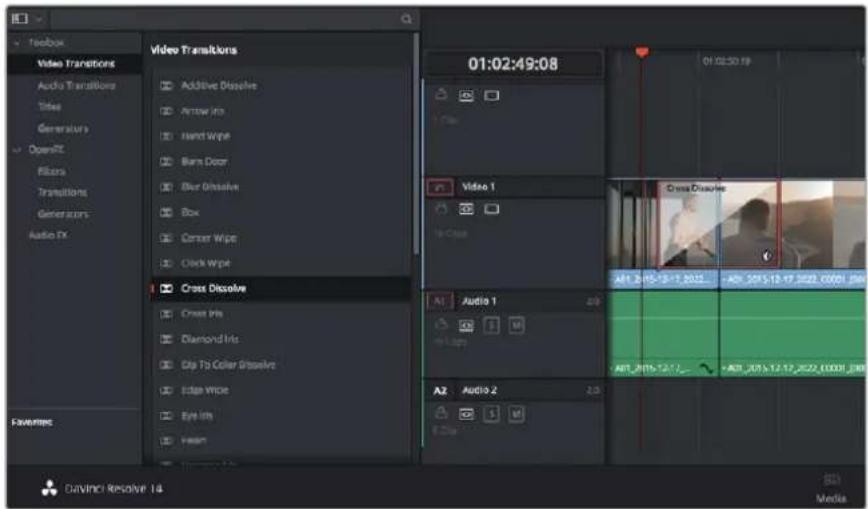Lock the top video track
The image size is (868, 509).
coord(441,94)
